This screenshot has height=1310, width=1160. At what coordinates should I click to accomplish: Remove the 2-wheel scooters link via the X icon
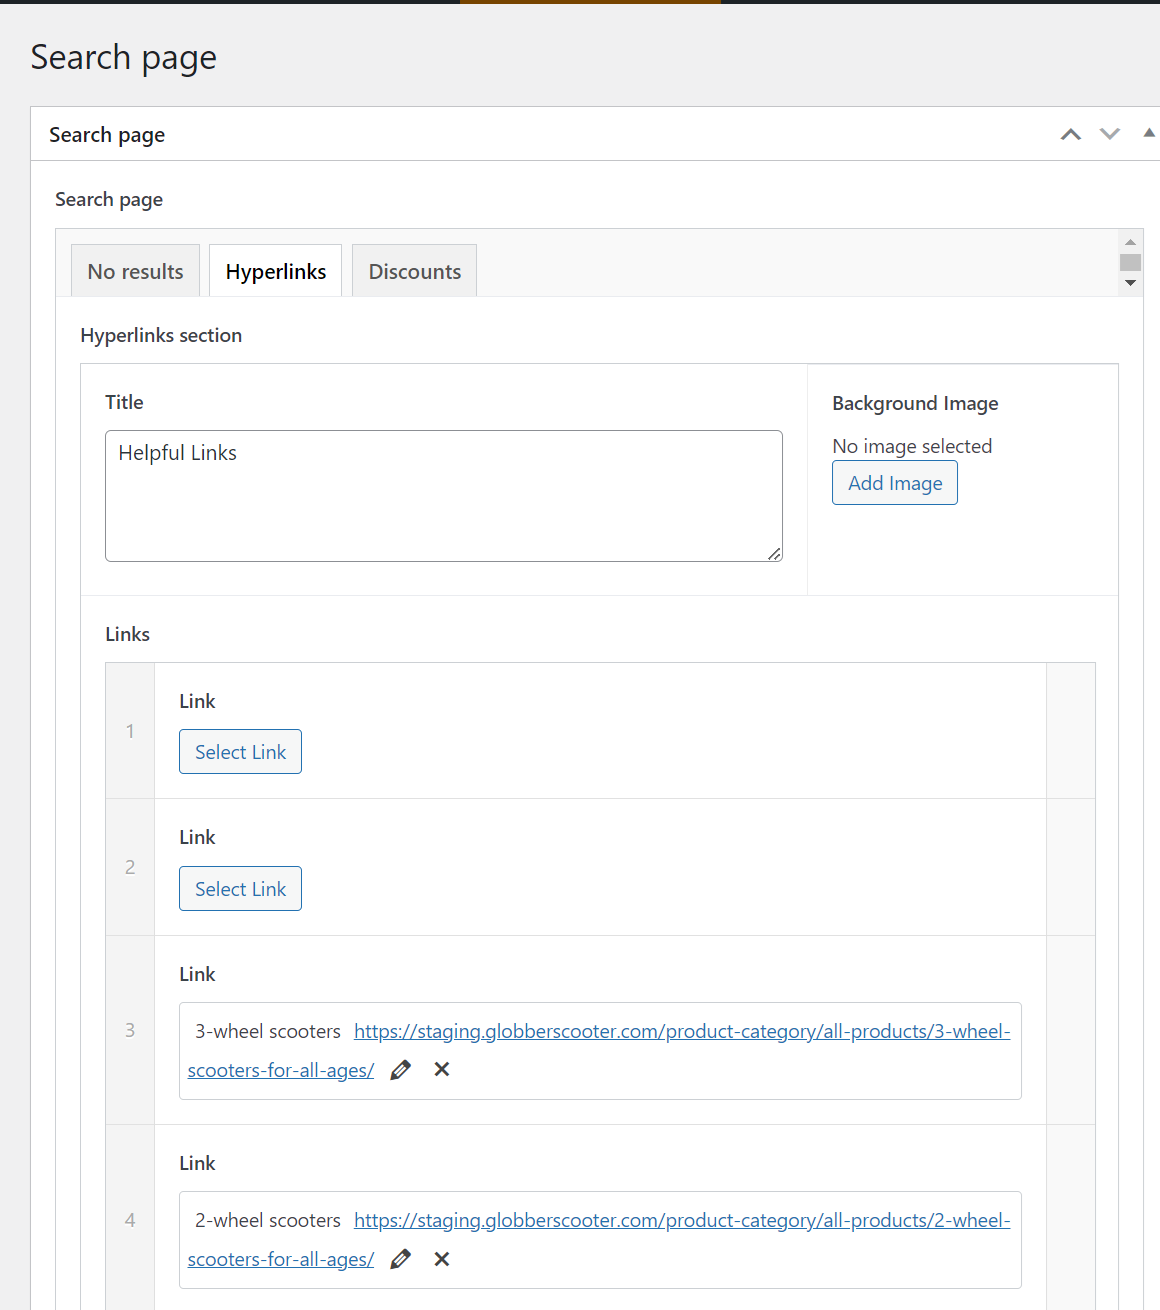pyautogui.click(x=441, y=1259)
